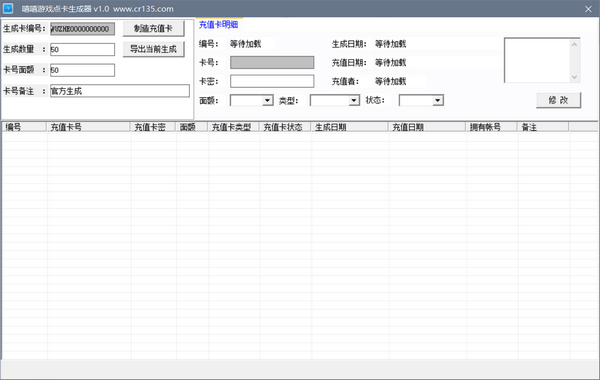Click the app icon in the title bar
Viewport: 600px width, 380px height.
[8, 8]
